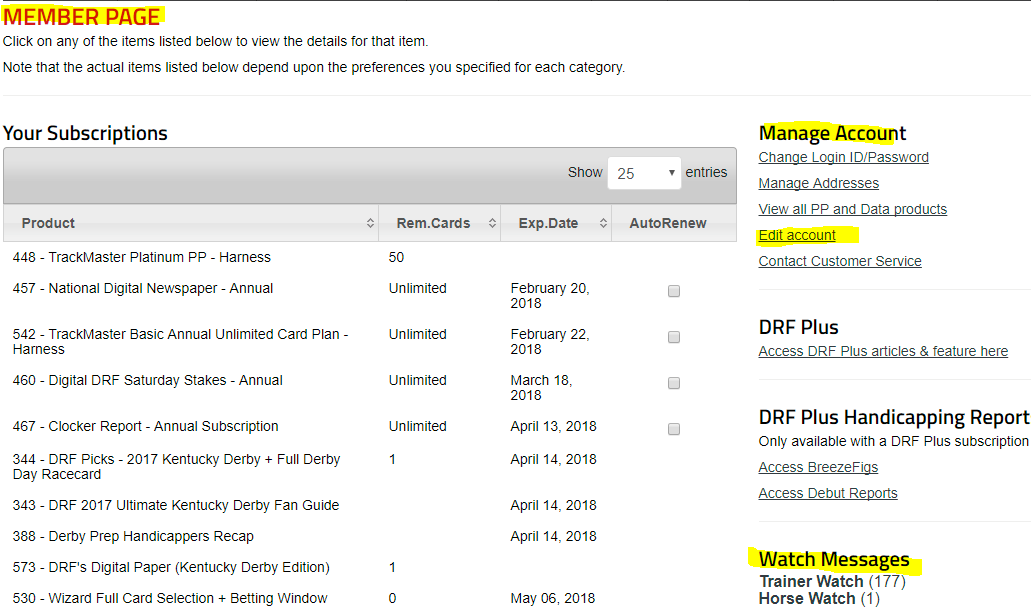Click the May 06, 2018 expiration date
The image size is (1031, 608).
[552, 598]
